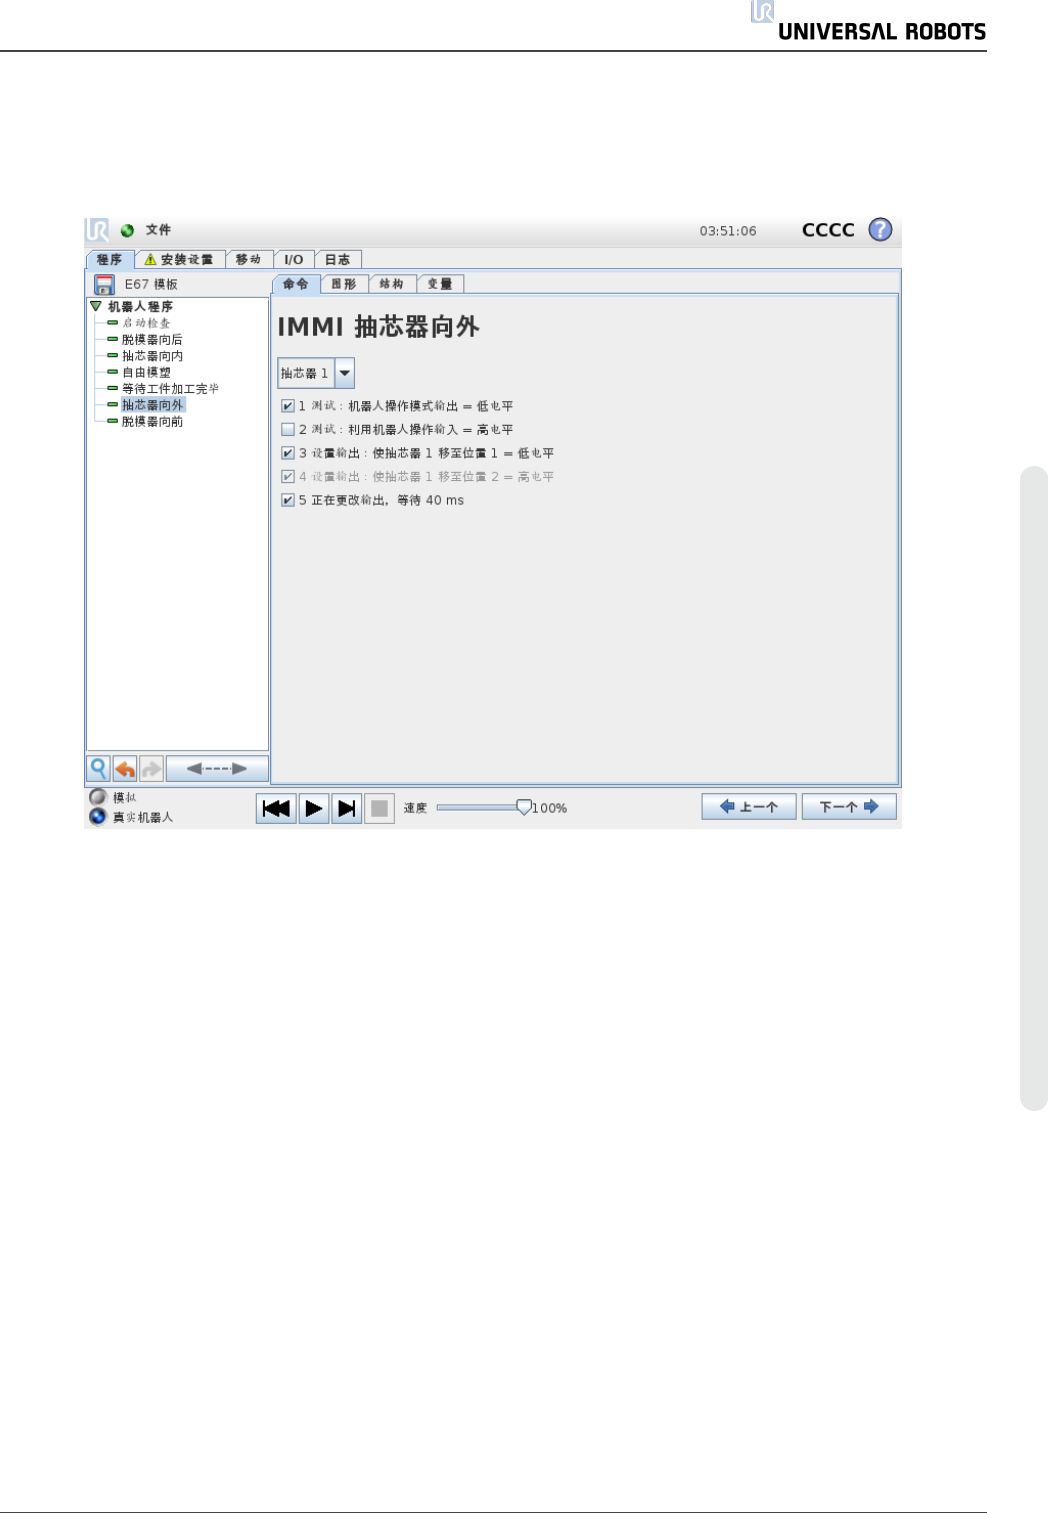Open the 安装设置 tab
Viewport: 1048px width, 1513px height.
pyautogui.click(x=179, y=259)
